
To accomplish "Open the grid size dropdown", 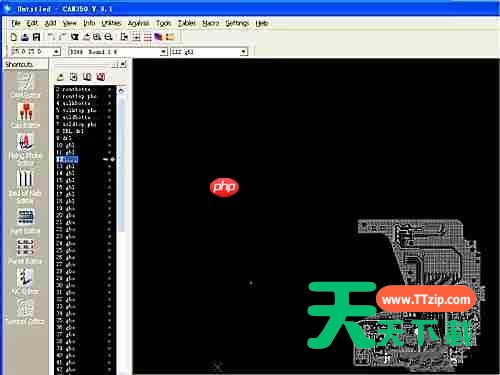I will [x=56, y=52].
